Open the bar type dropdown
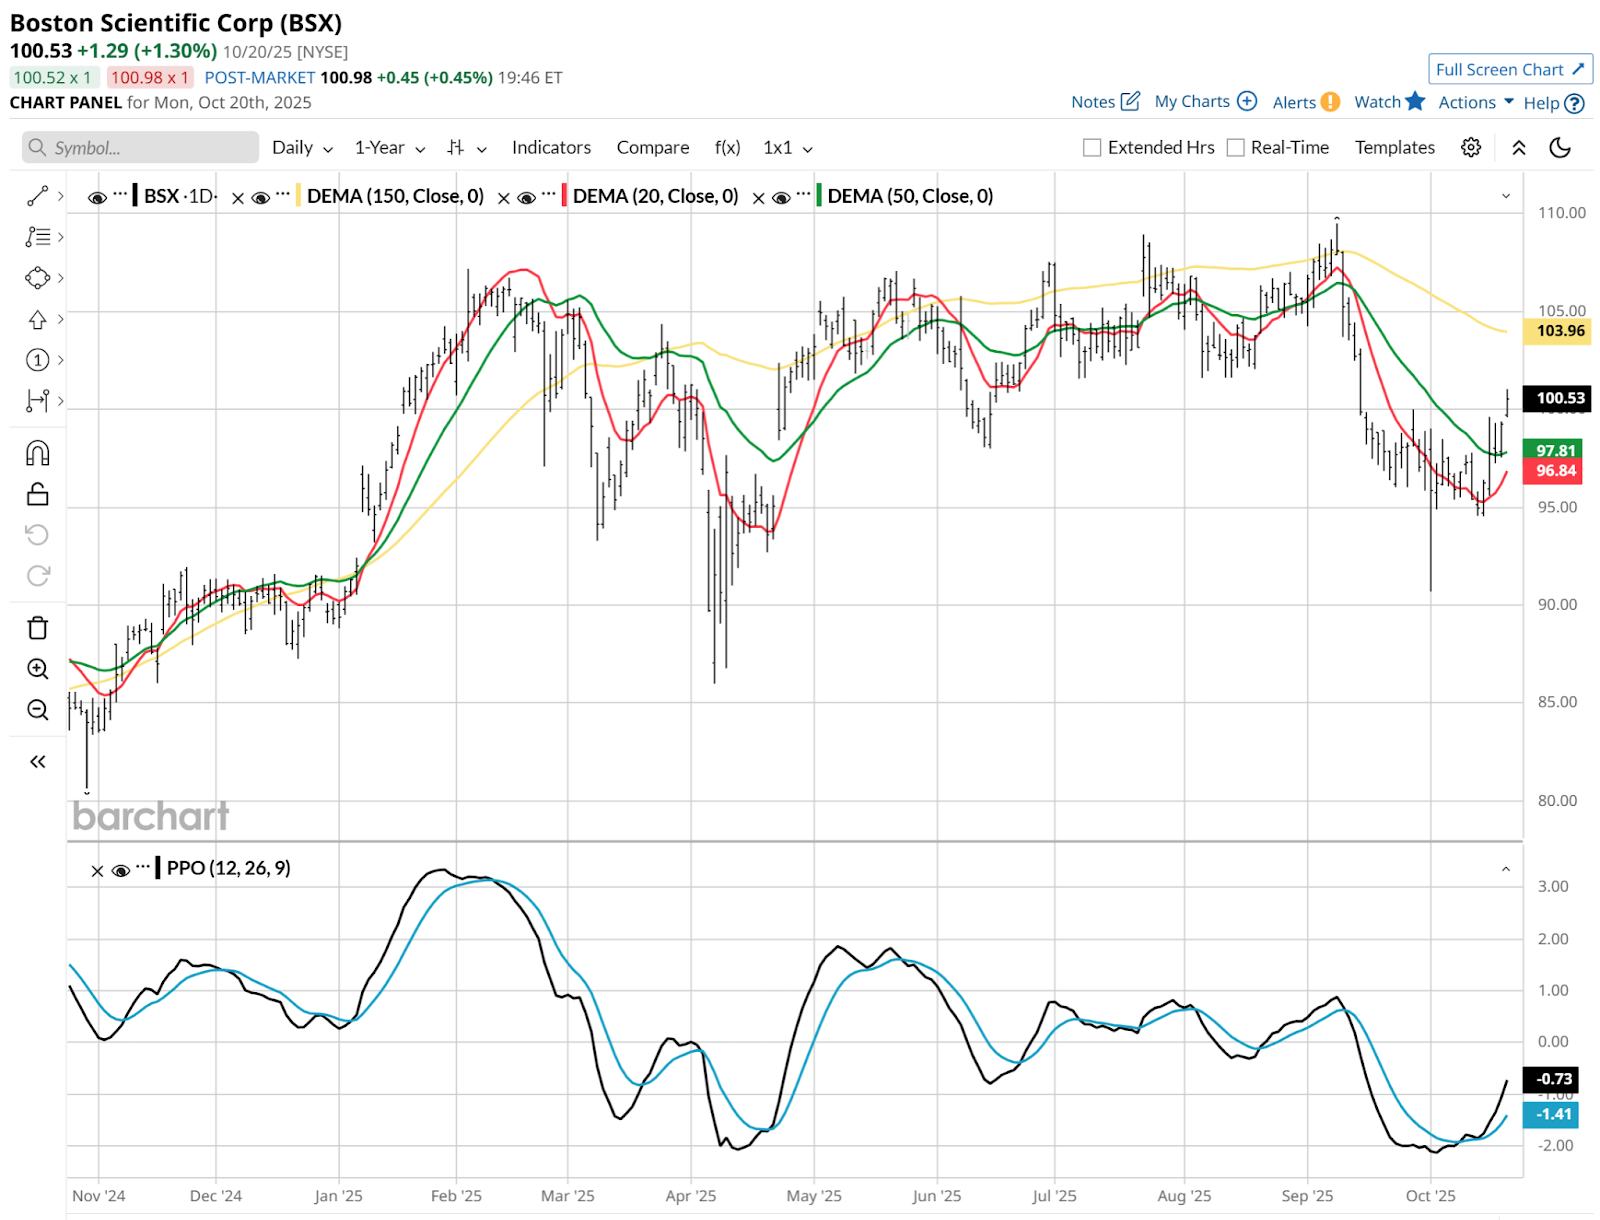 [x=467, y=148]
